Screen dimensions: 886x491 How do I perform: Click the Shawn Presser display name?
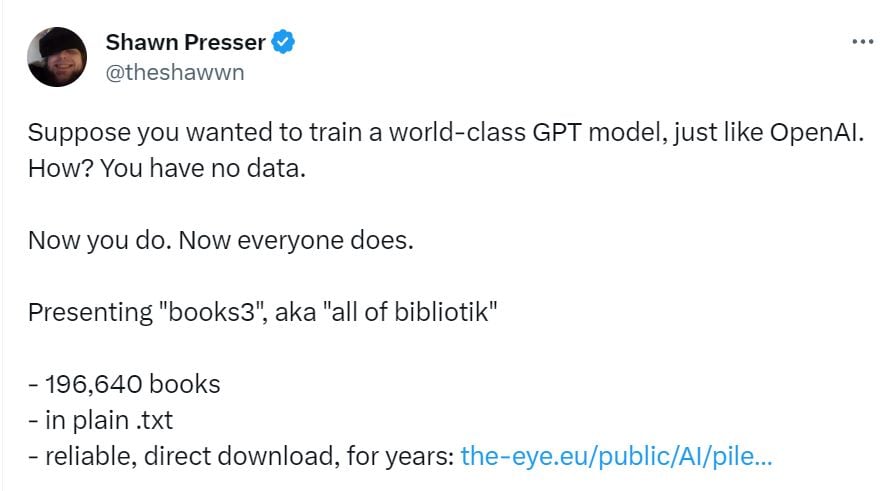pyautogui.click(x=185, y=42)
